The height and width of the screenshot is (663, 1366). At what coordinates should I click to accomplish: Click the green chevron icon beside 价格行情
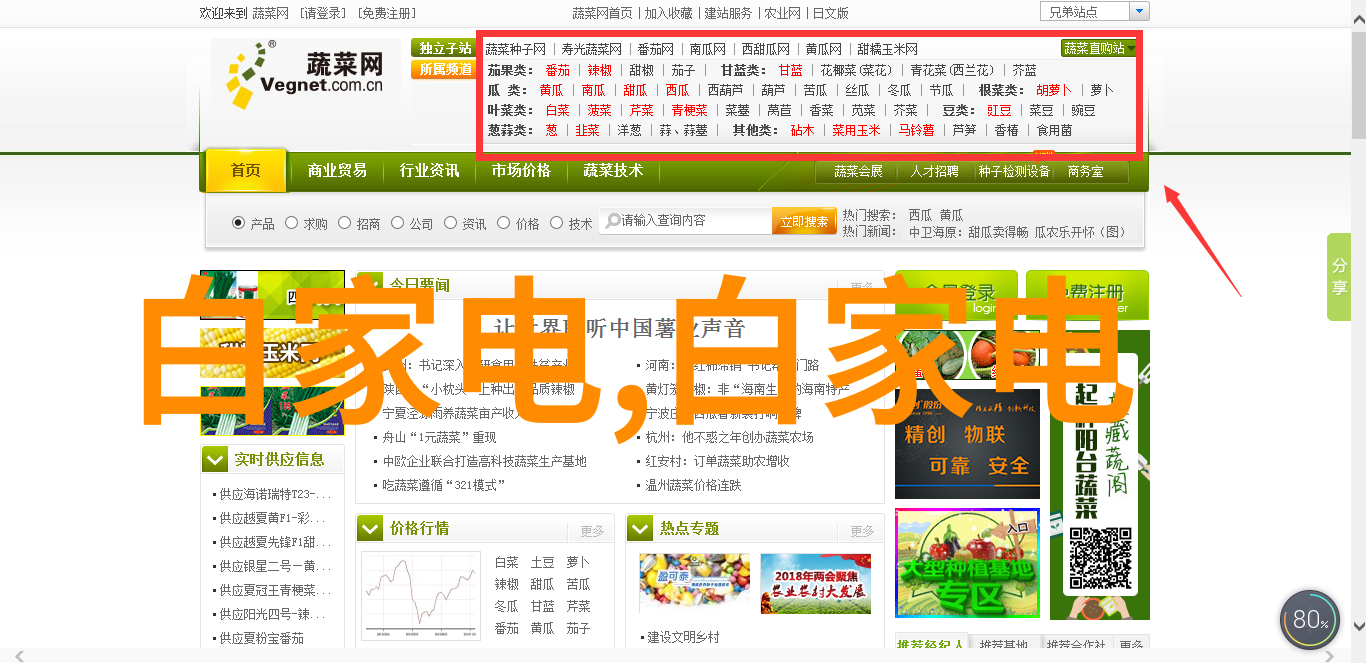[370, 528]
